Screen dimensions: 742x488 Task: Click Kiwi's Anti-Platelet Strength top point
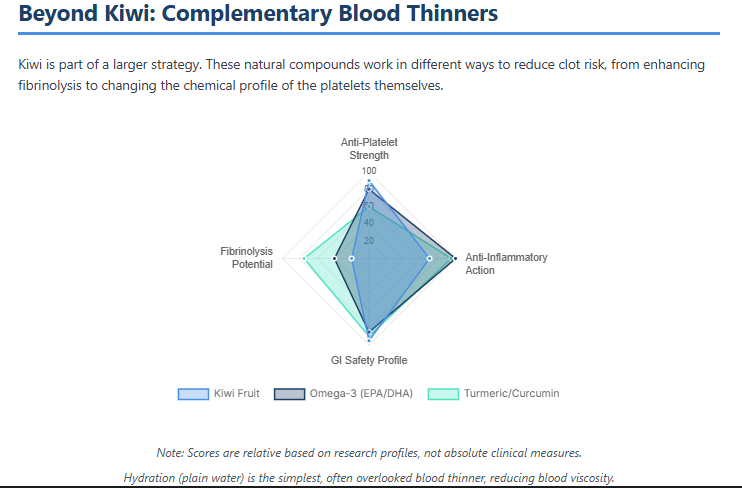point(369,182)
